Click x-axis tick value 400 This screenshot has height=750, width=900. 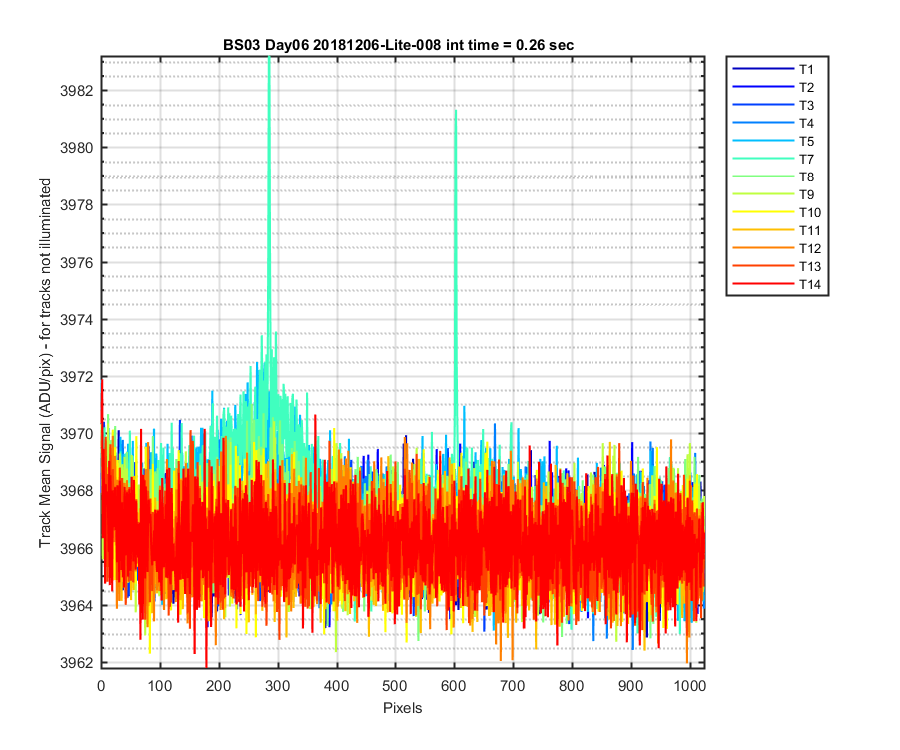(x=336, y=686)
